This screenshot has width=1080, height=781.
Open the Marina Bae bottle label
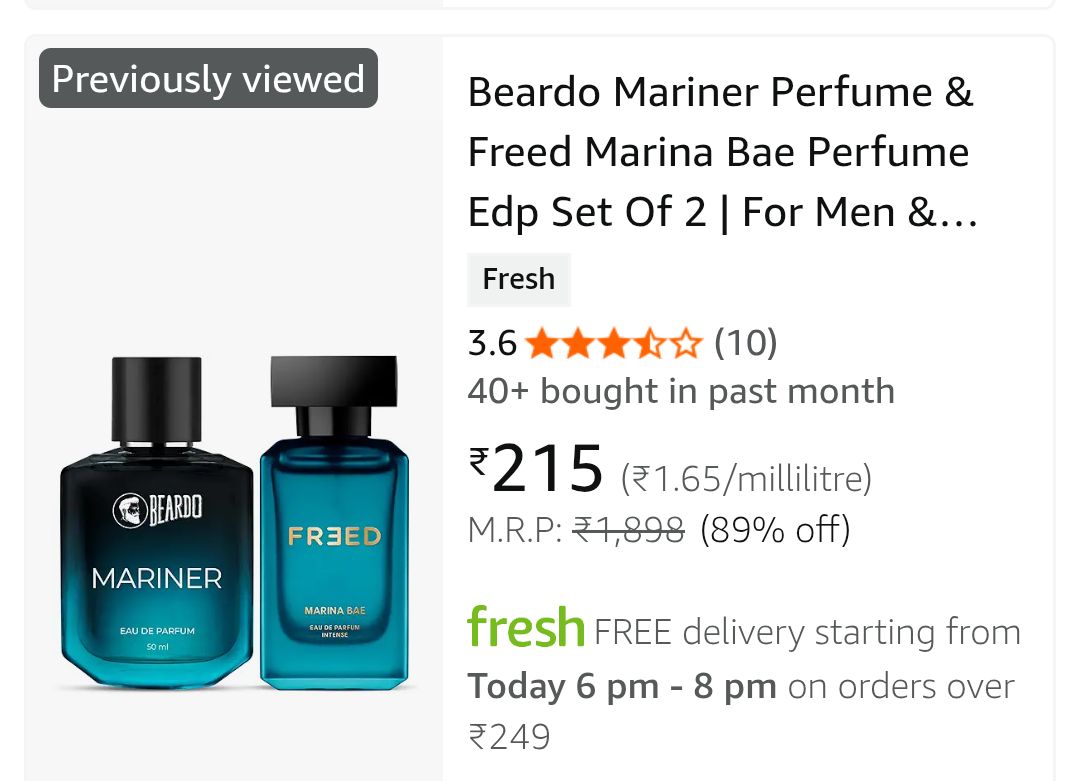(x=335, y=610)
